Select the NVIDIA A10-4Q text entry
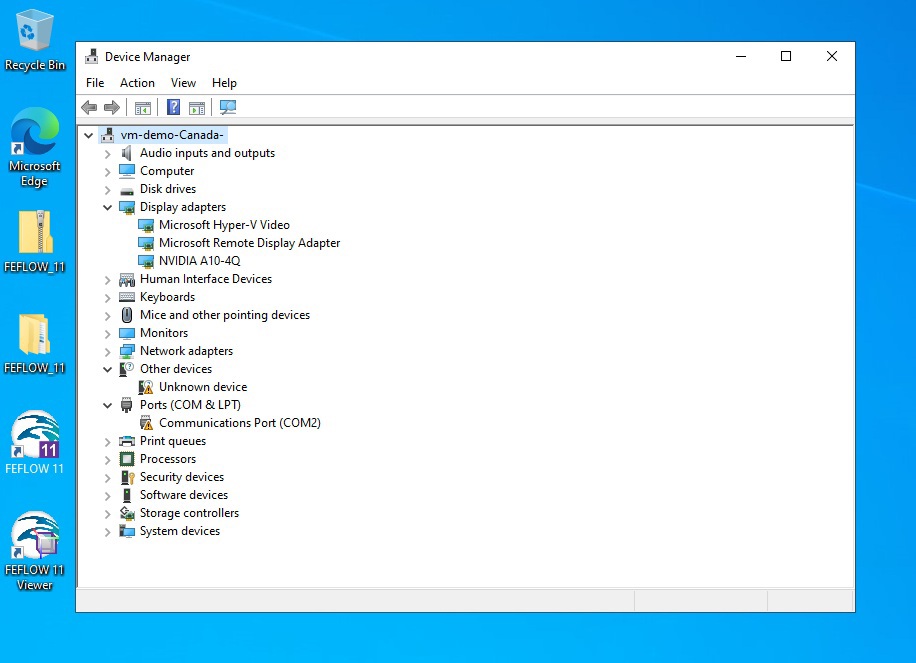This screenshot has height=663, width=916. pos(200,261)
